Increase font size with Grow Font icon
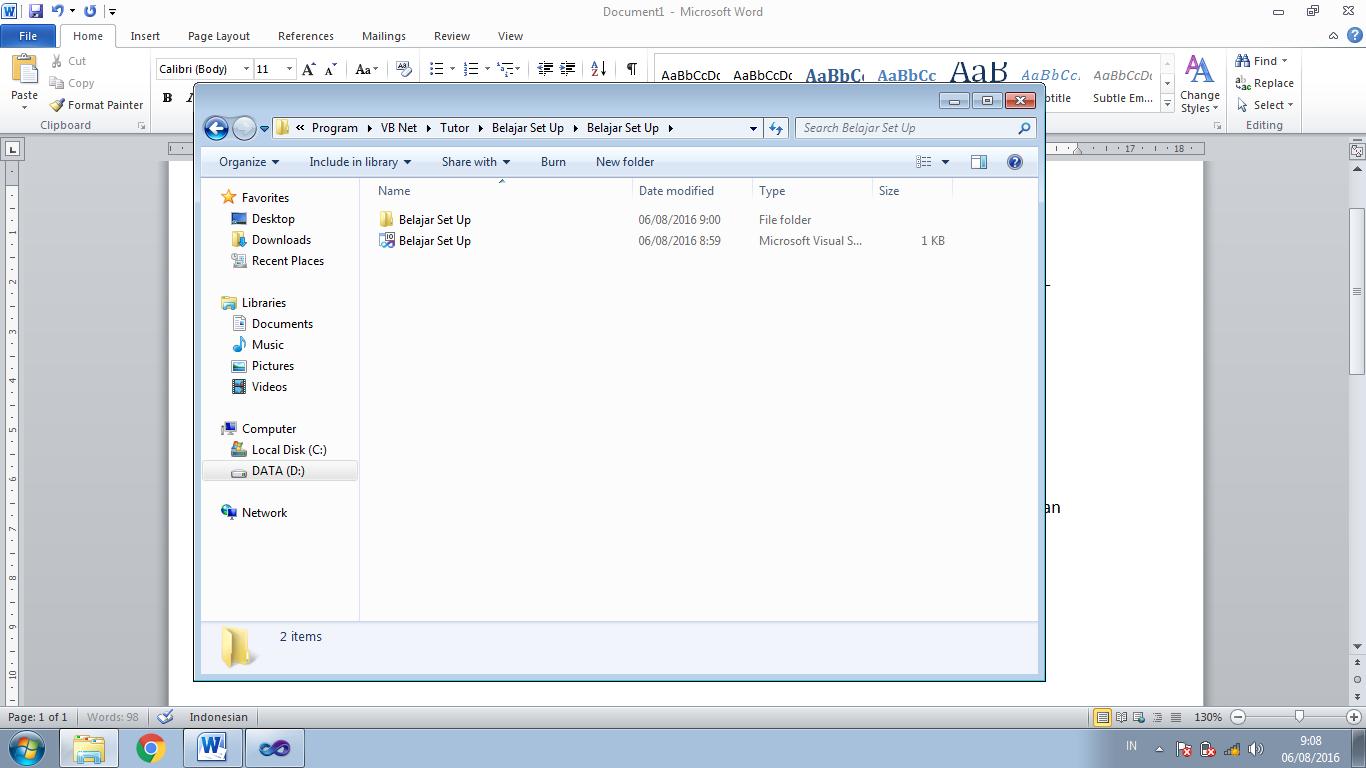Viewport: 1366px width, 768px height. 309,69
